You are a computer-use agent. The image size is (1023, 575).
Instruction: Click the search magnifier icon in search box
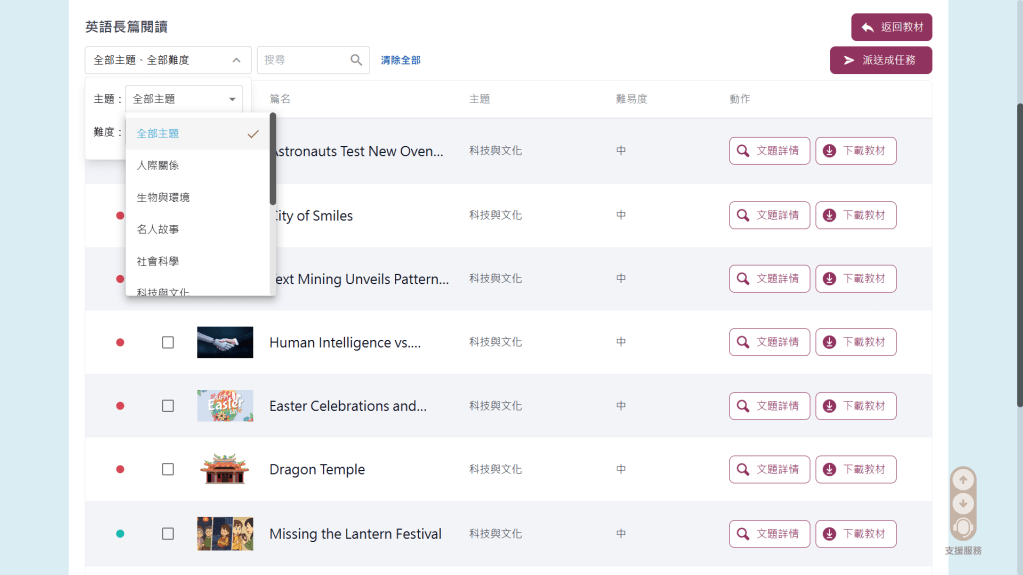tap(356, 60)
